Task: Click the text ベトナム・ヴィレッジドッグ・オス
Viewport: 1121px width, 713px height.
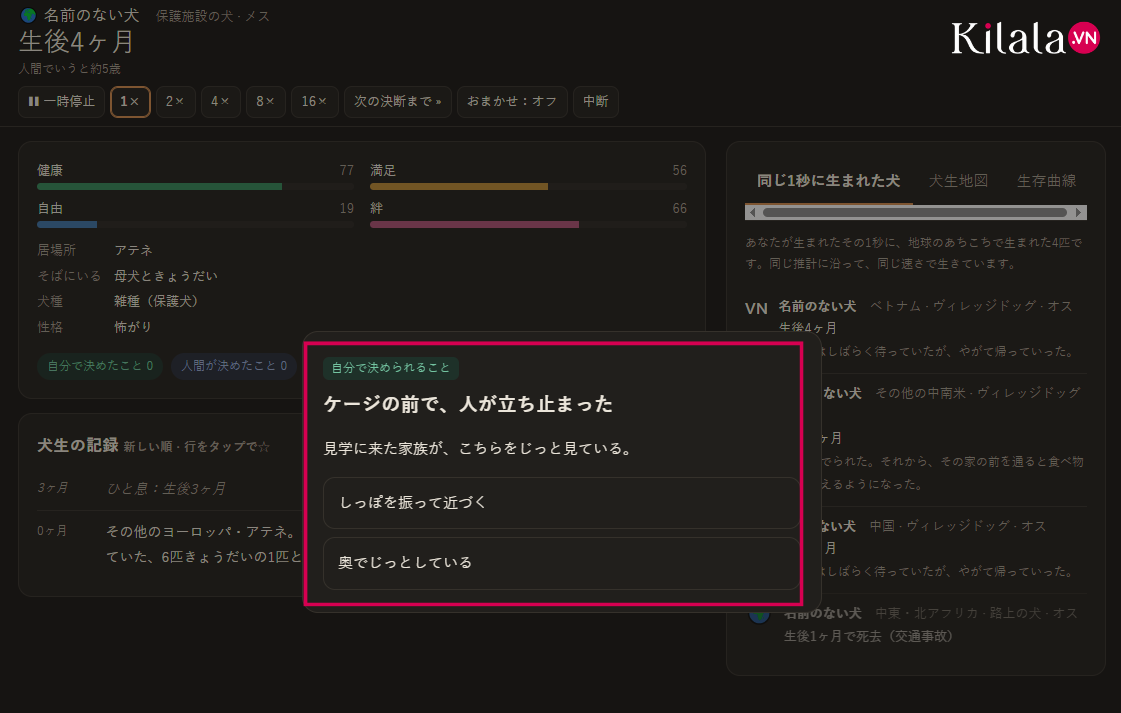Action: pos(971,306)
